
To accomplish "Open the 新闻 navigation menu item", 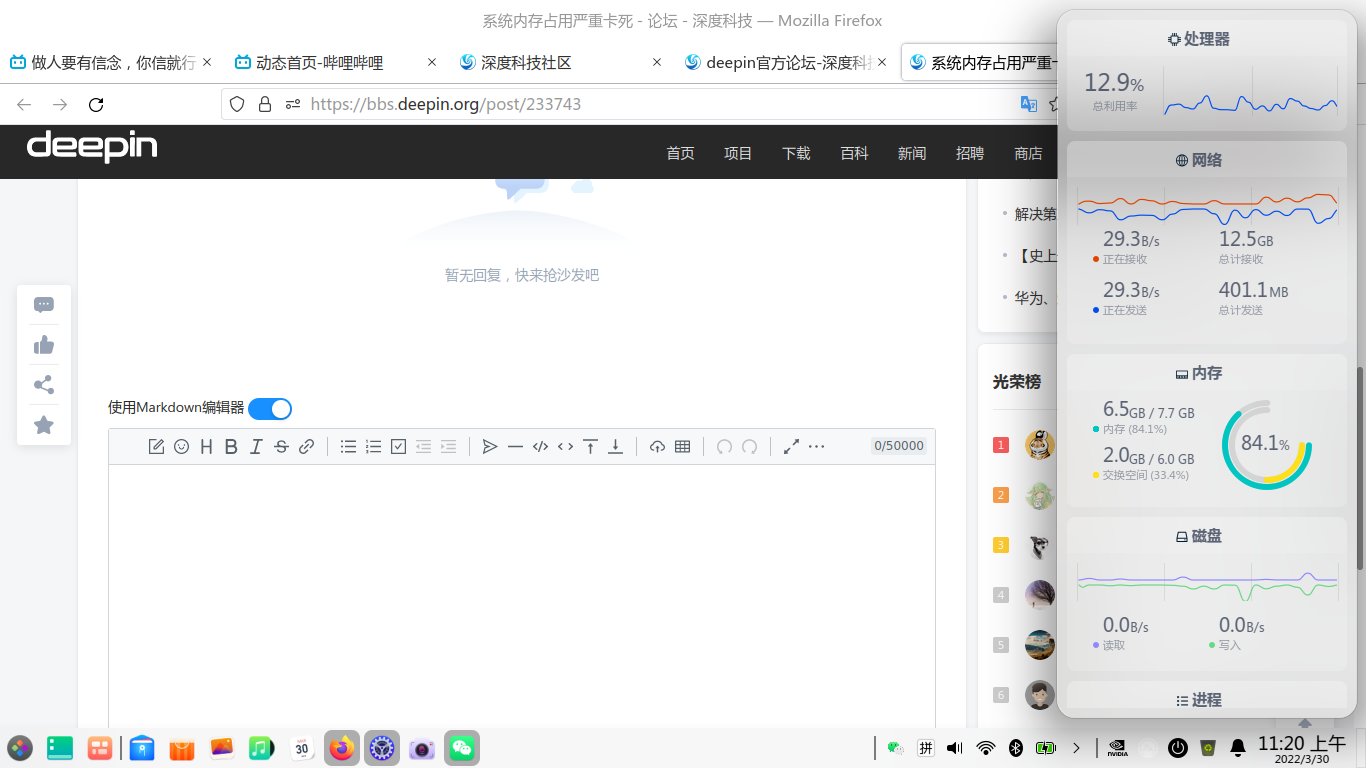I will [x=912, y=153].
